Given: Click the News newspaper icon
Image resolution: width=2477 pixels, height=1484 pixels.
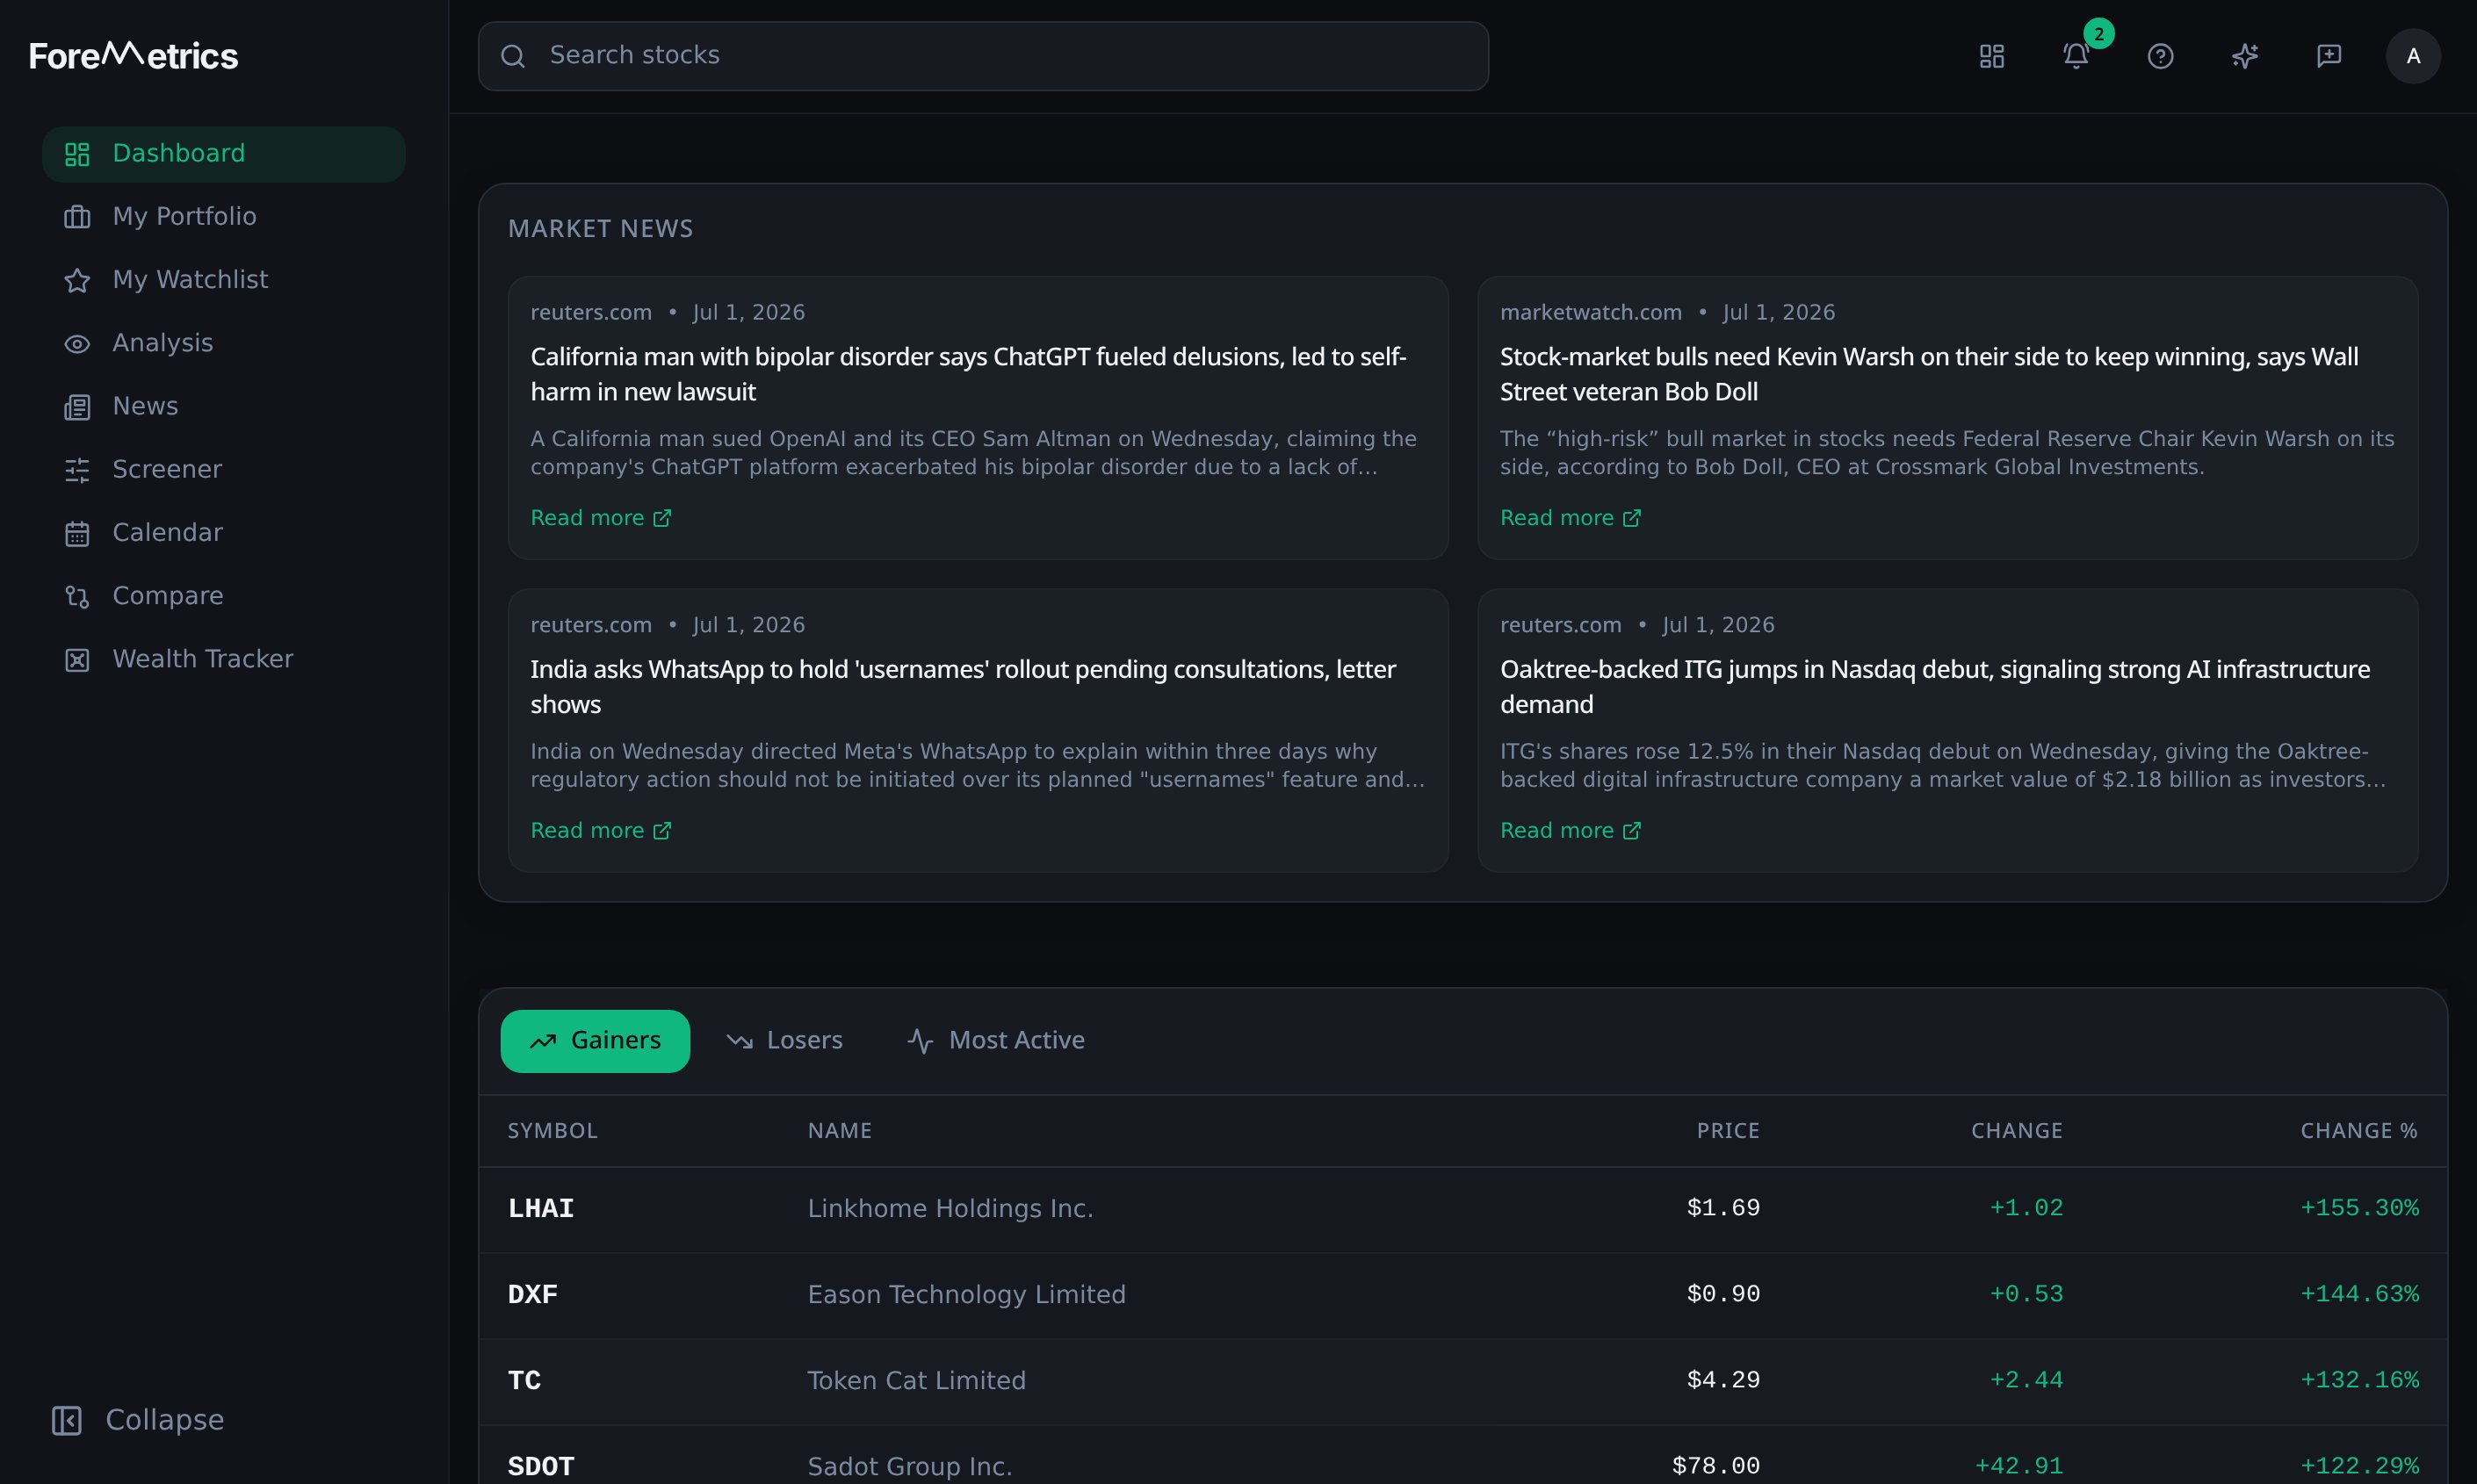Looking at the screenshot, I should click(77, 407).
